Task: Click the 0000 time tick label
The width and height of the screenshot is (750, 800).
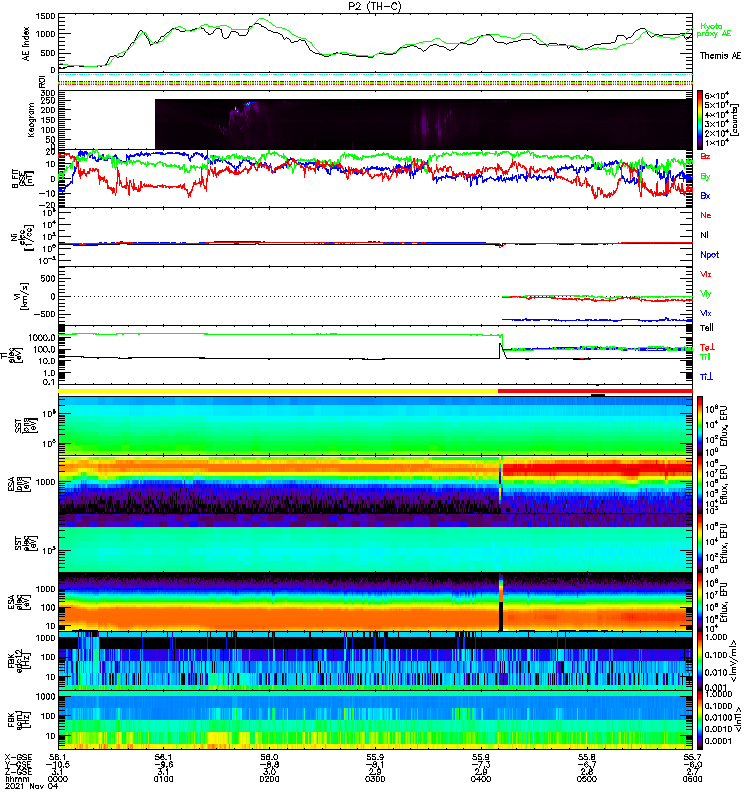Action: pos(58,779)
